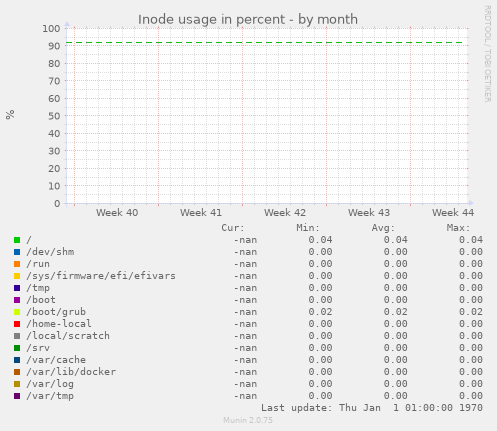Viewport: 497px width, 431px height.
Task: Click the -nan Cur value for /var/tmp
Action: (245, 396)
